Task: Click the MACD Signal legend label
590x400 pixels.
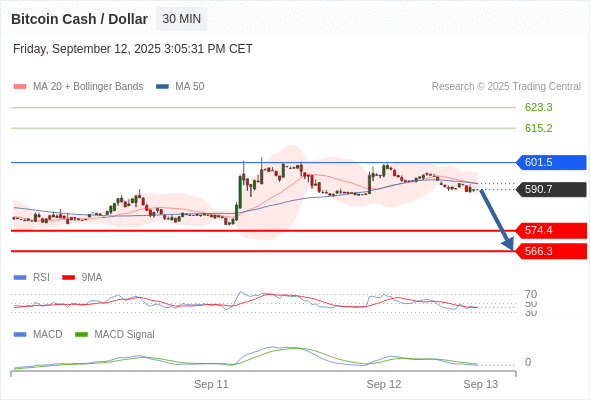Action: 124,334
